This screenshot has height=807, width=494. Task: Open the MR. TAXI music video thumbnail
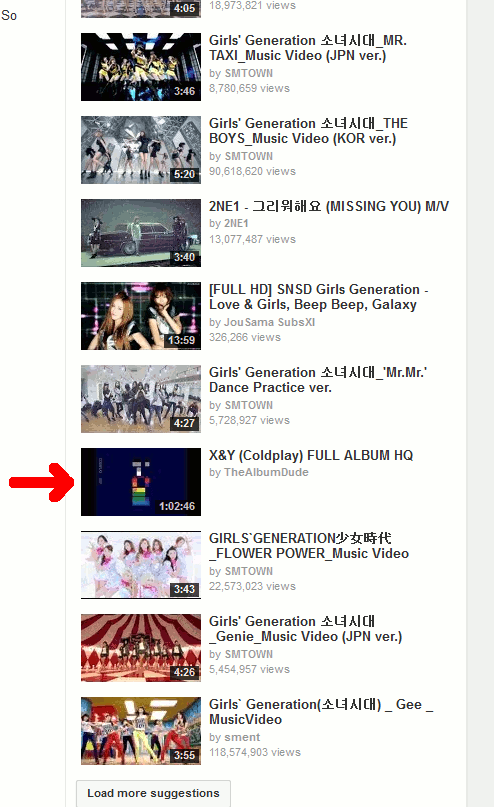[140, 67]
